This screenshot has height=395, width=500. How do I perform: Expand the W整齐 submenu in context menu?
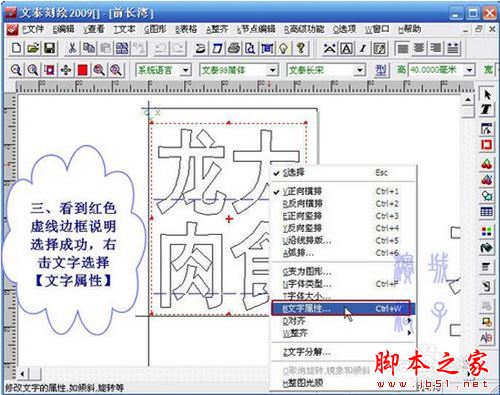coord(343,333)
